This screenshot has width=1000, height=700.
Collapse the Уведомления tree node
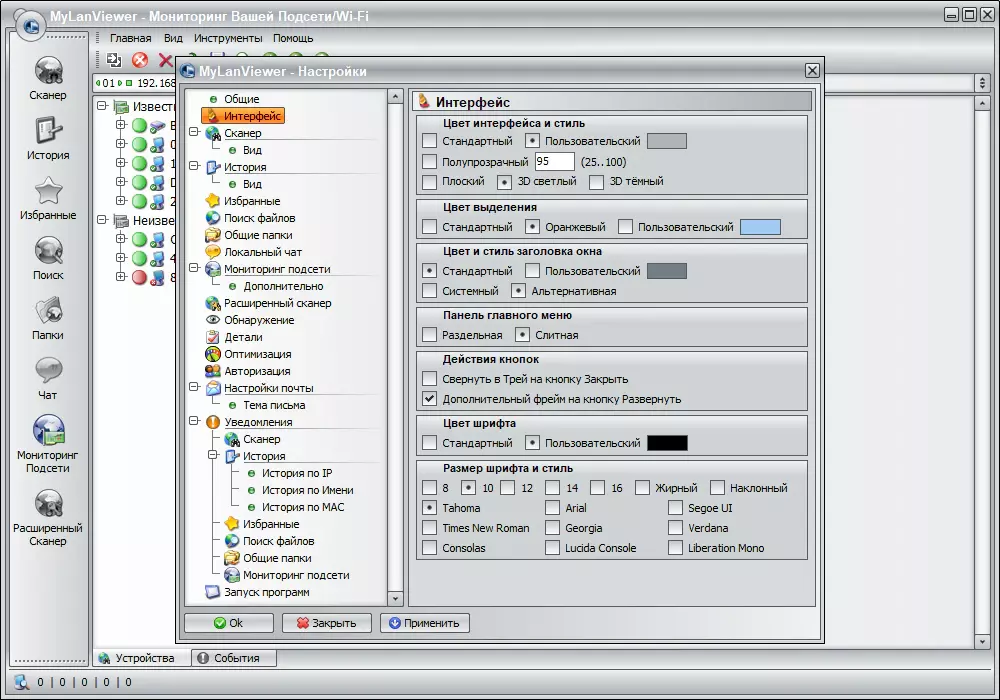[194, 422]
